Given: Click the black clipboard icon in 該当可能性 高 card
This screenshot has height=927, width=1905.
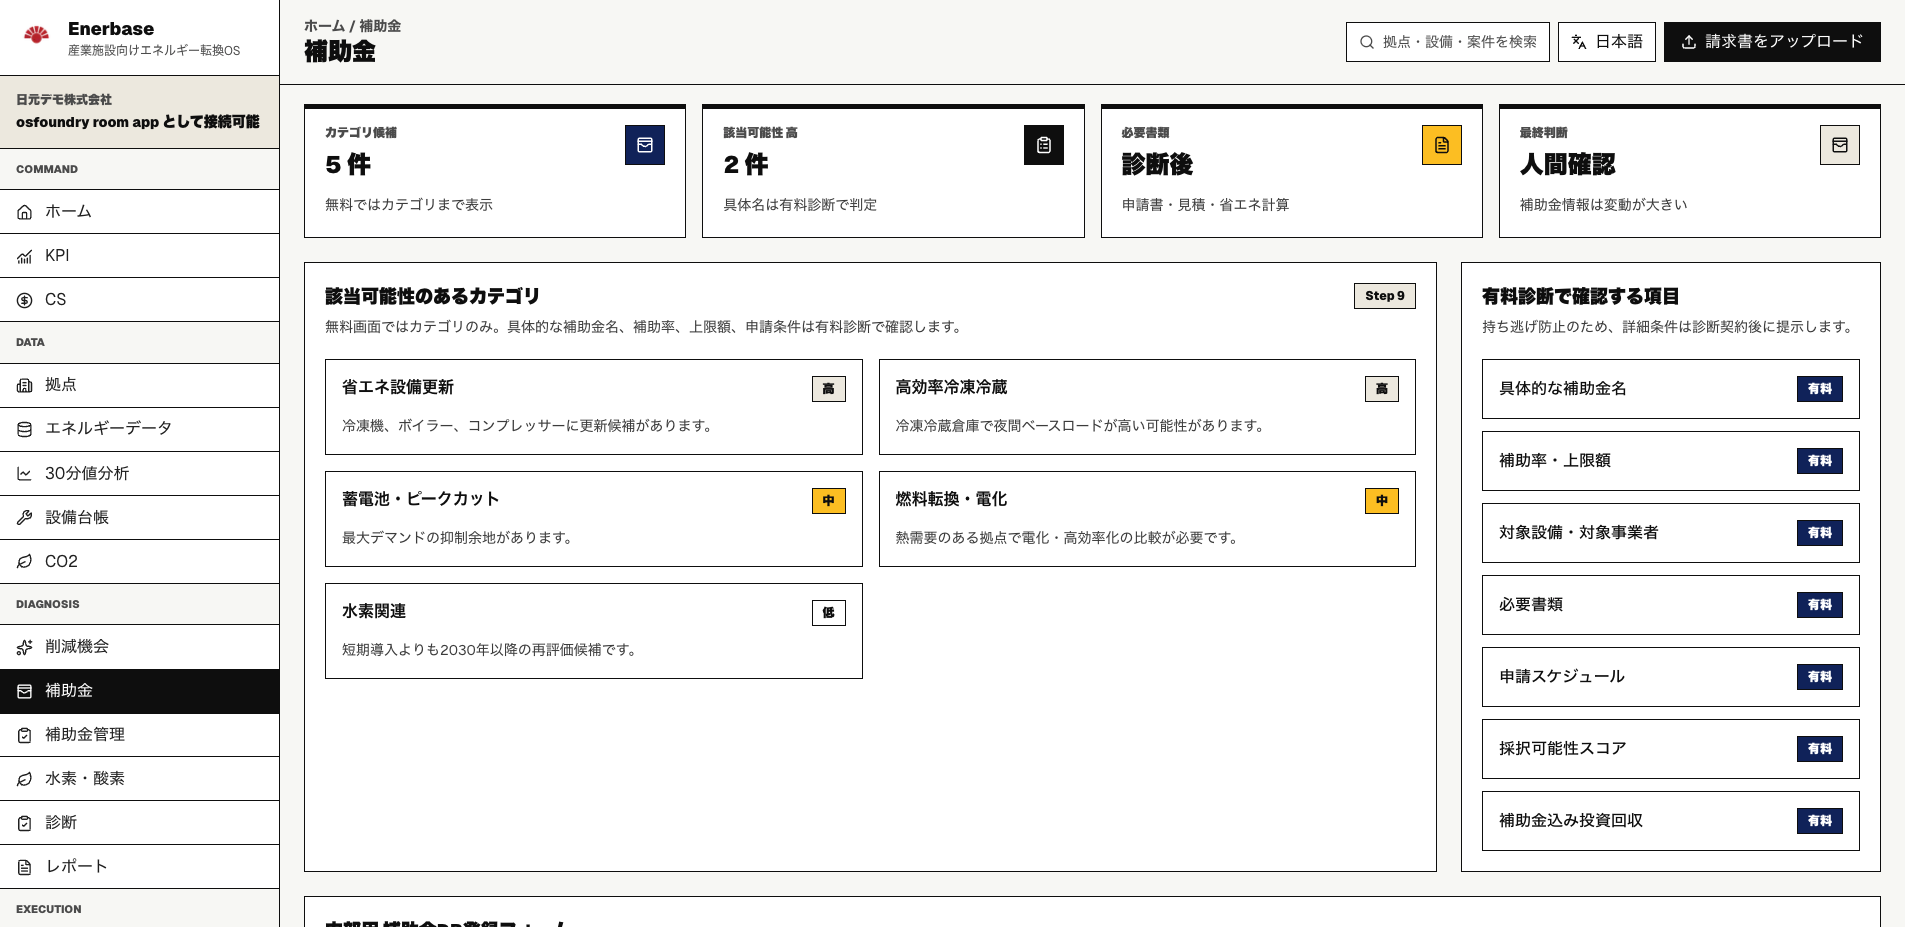Looking at the screenshot, I should click(x=1044, y=145).
